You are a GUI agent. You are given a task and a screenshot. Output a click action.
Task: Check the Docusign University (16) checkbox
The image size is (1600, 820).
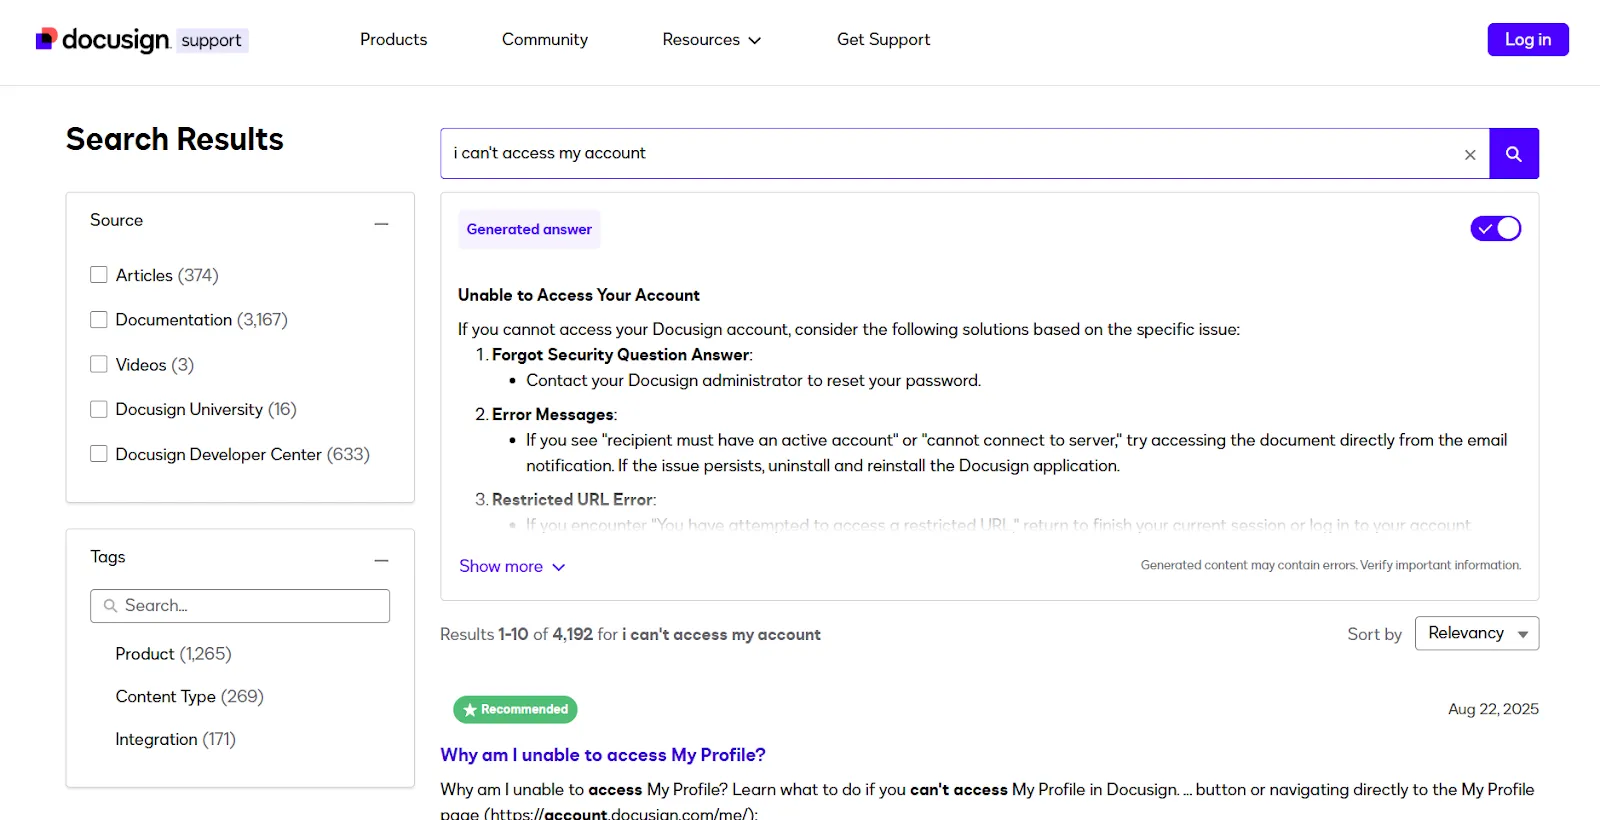coord(99,409)
